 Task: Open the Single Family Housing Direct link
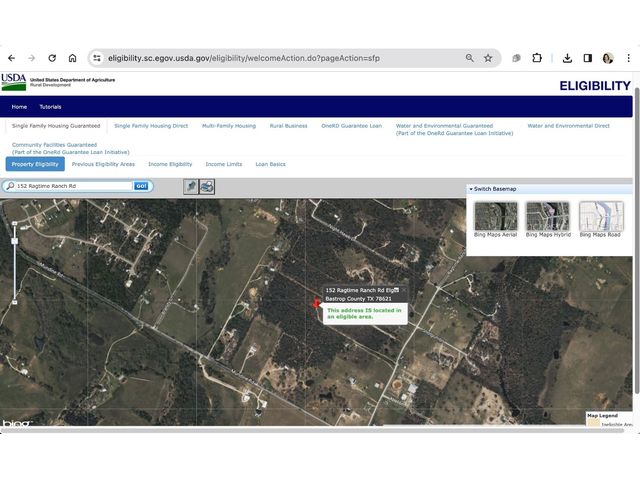pyautogui.click(x=151, y=126)
